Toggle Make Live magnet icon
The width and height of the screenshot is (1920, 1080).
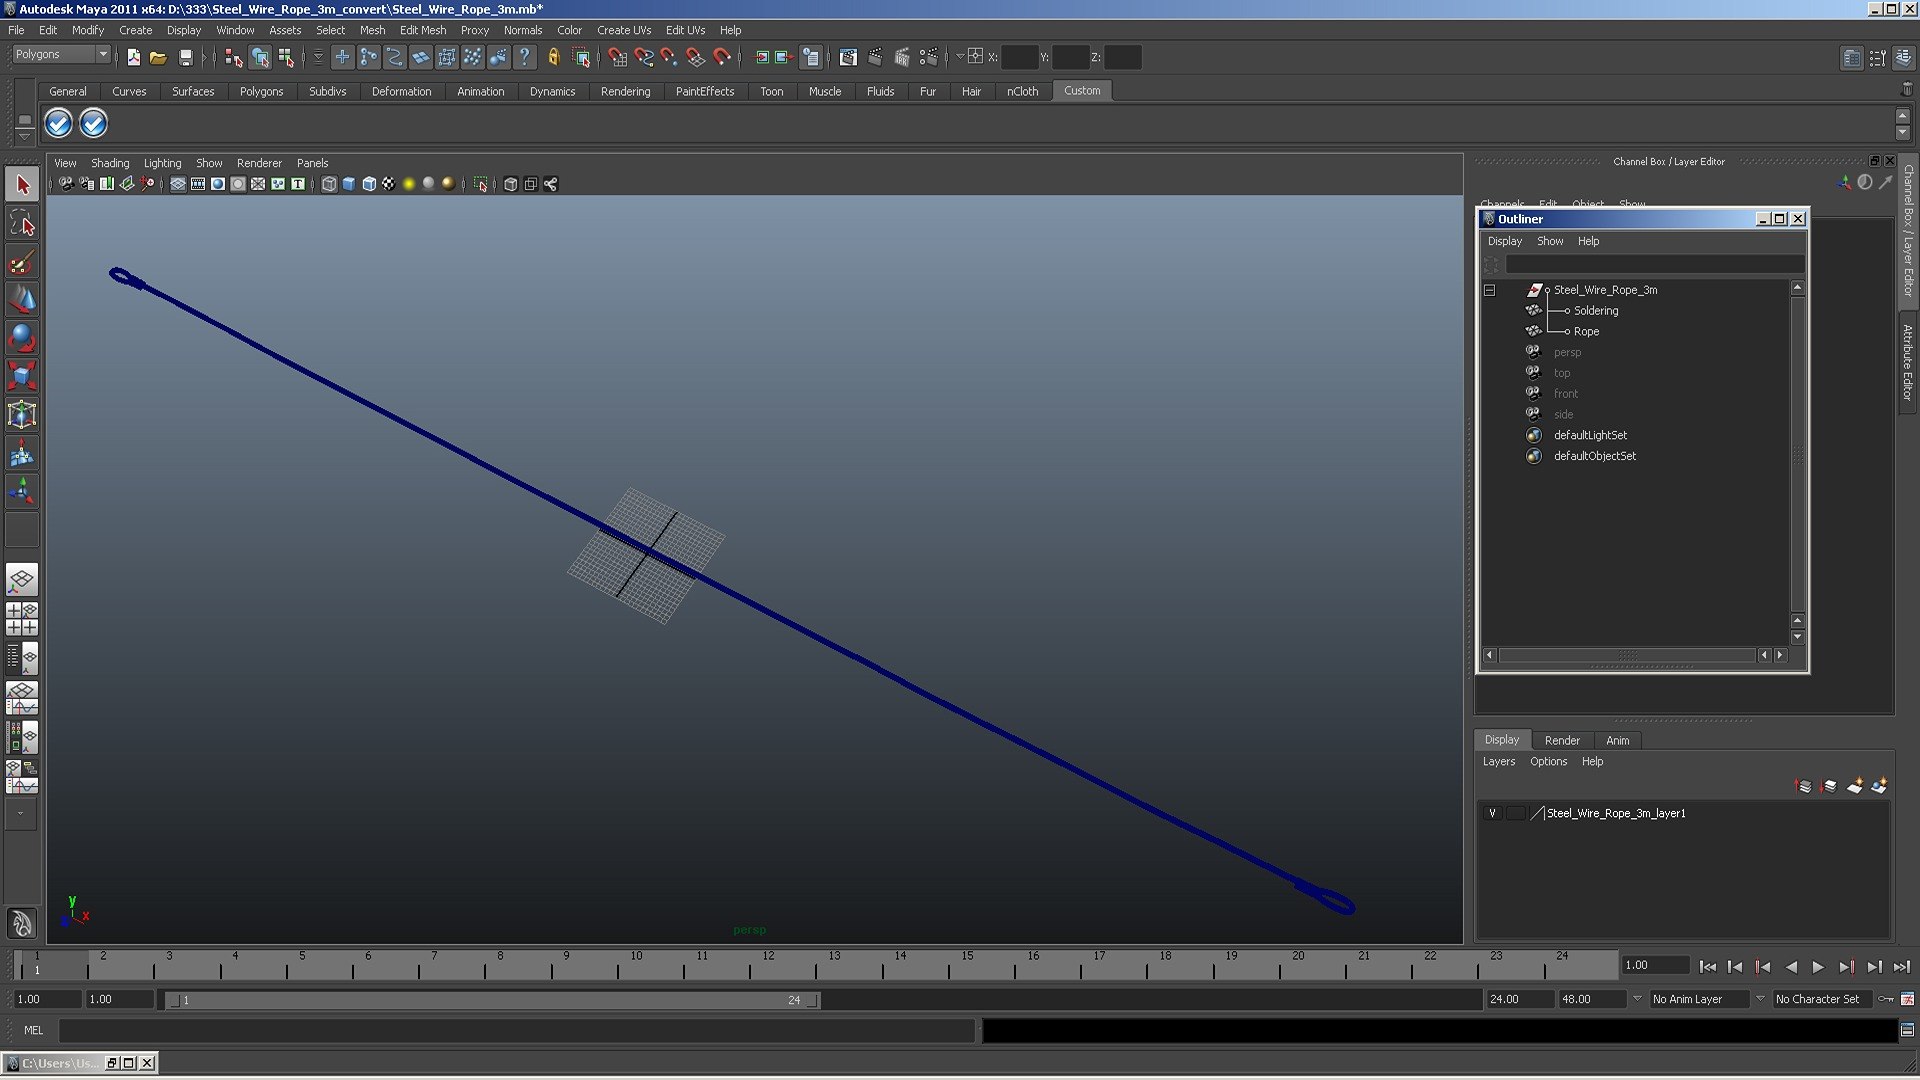coord(722,58)
